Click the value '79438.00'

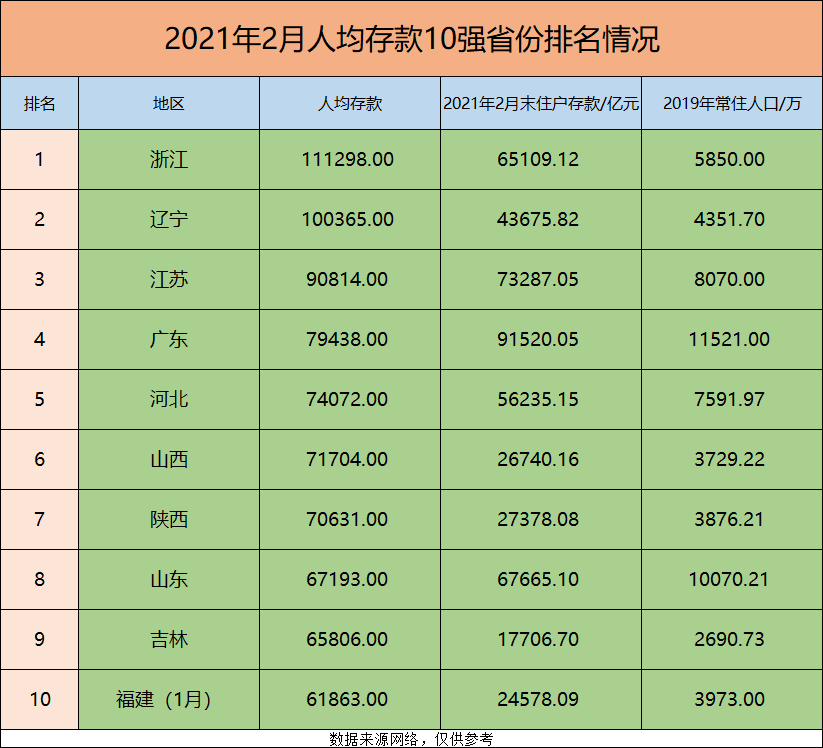click(x=347, y=340)
